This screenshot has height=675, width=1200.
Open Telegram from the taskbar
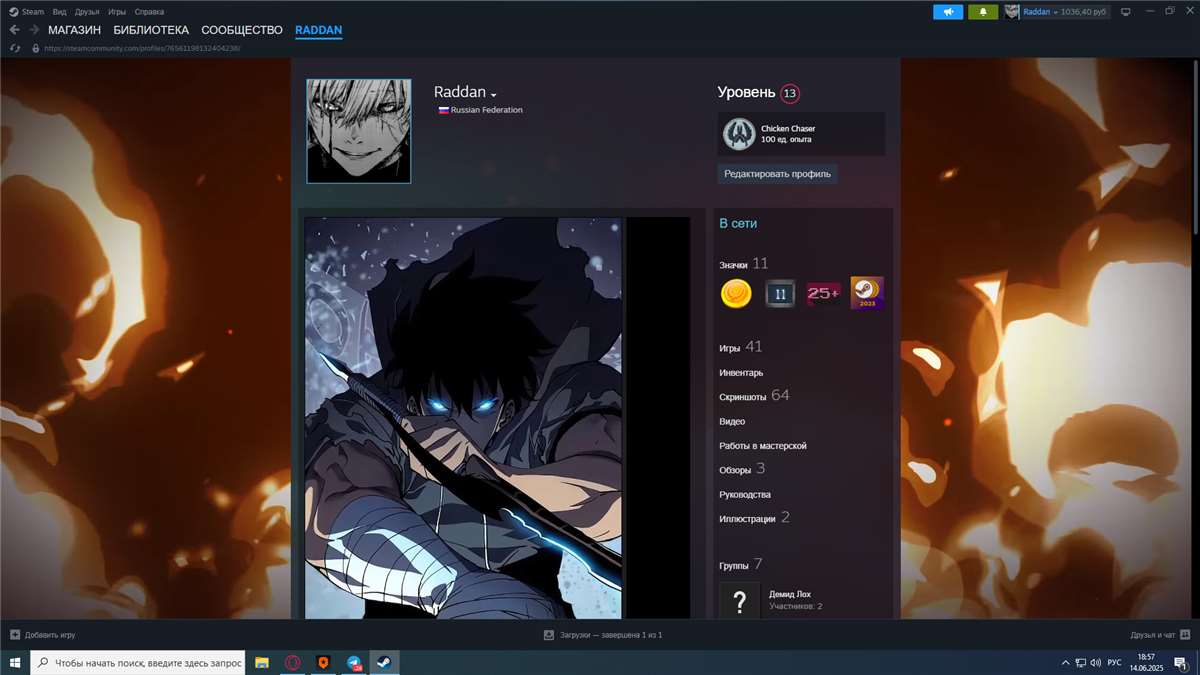point(354,662)
